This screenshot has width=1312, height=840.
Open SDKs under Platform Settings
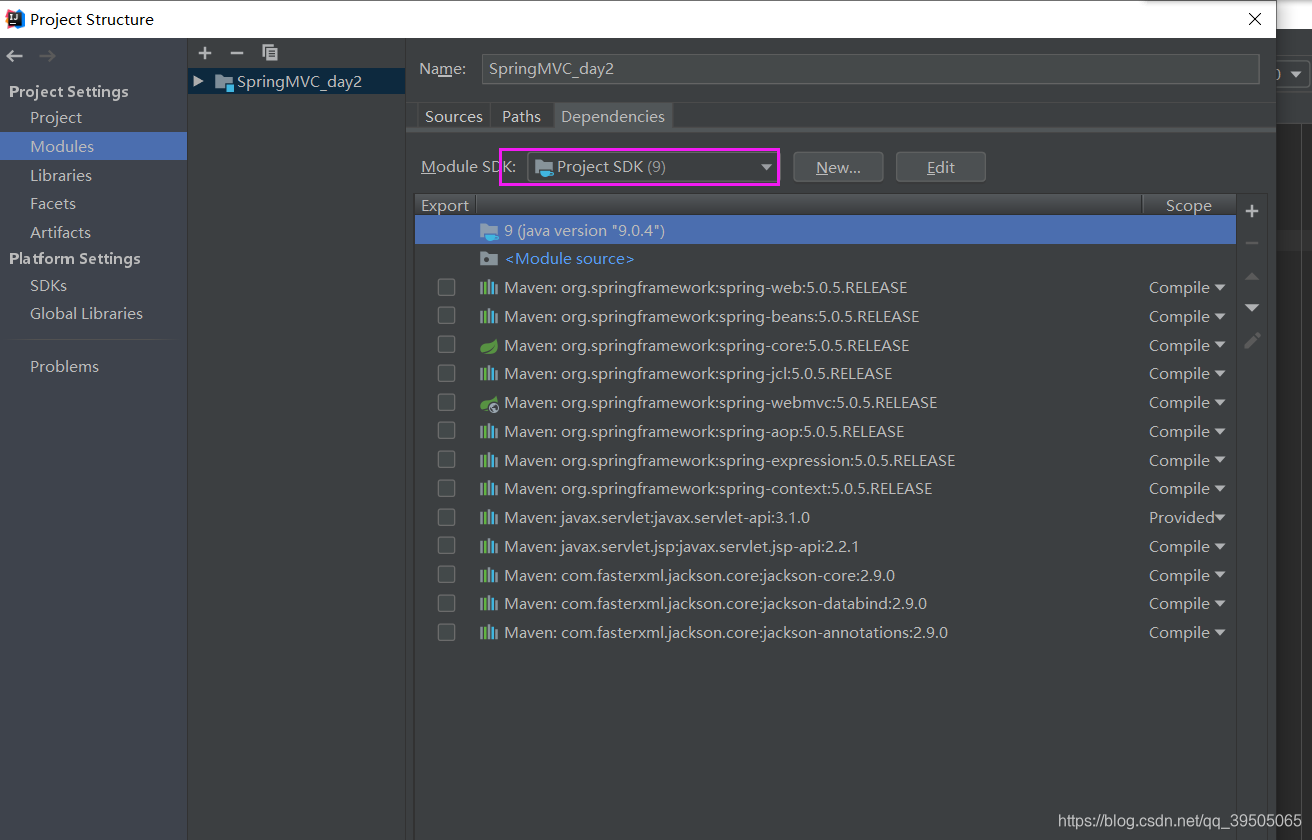click(x=48, y=286)
